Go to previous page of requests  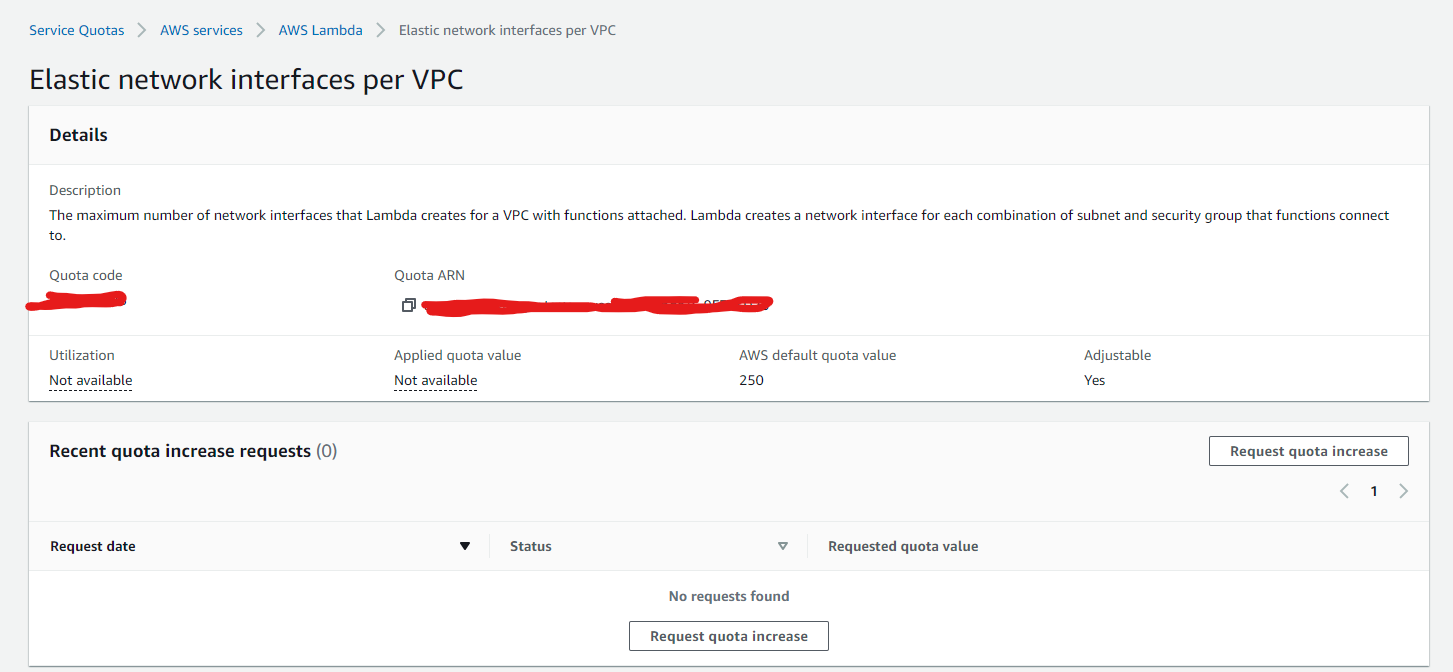click(x=1345, y=491)
